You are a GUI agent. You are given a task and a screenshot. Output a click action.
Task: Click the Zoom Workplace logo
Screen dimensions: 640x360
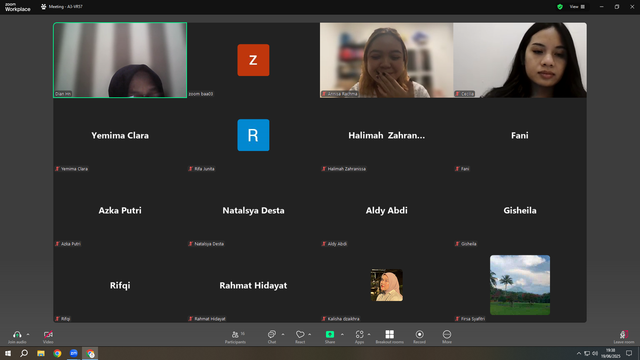(18, 7)
